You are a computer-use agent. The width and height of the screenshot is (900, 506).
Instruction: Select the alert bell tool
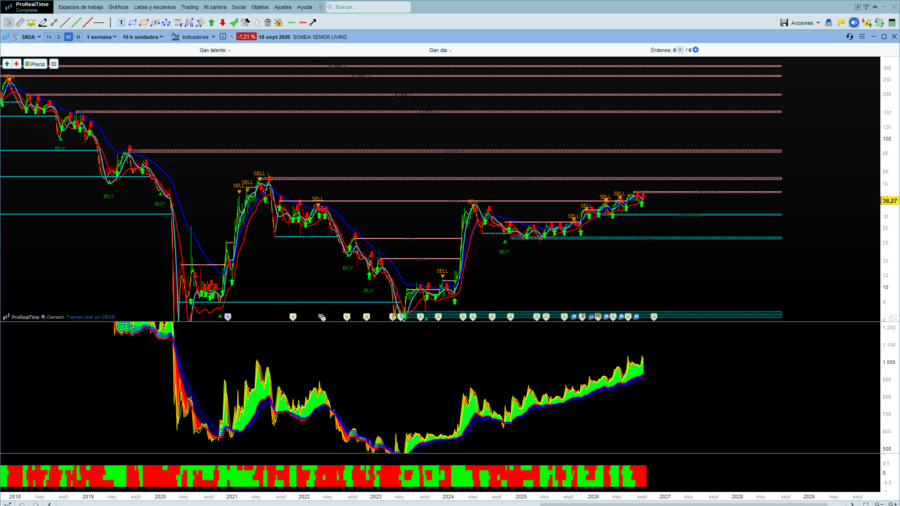tap(31, 22)
